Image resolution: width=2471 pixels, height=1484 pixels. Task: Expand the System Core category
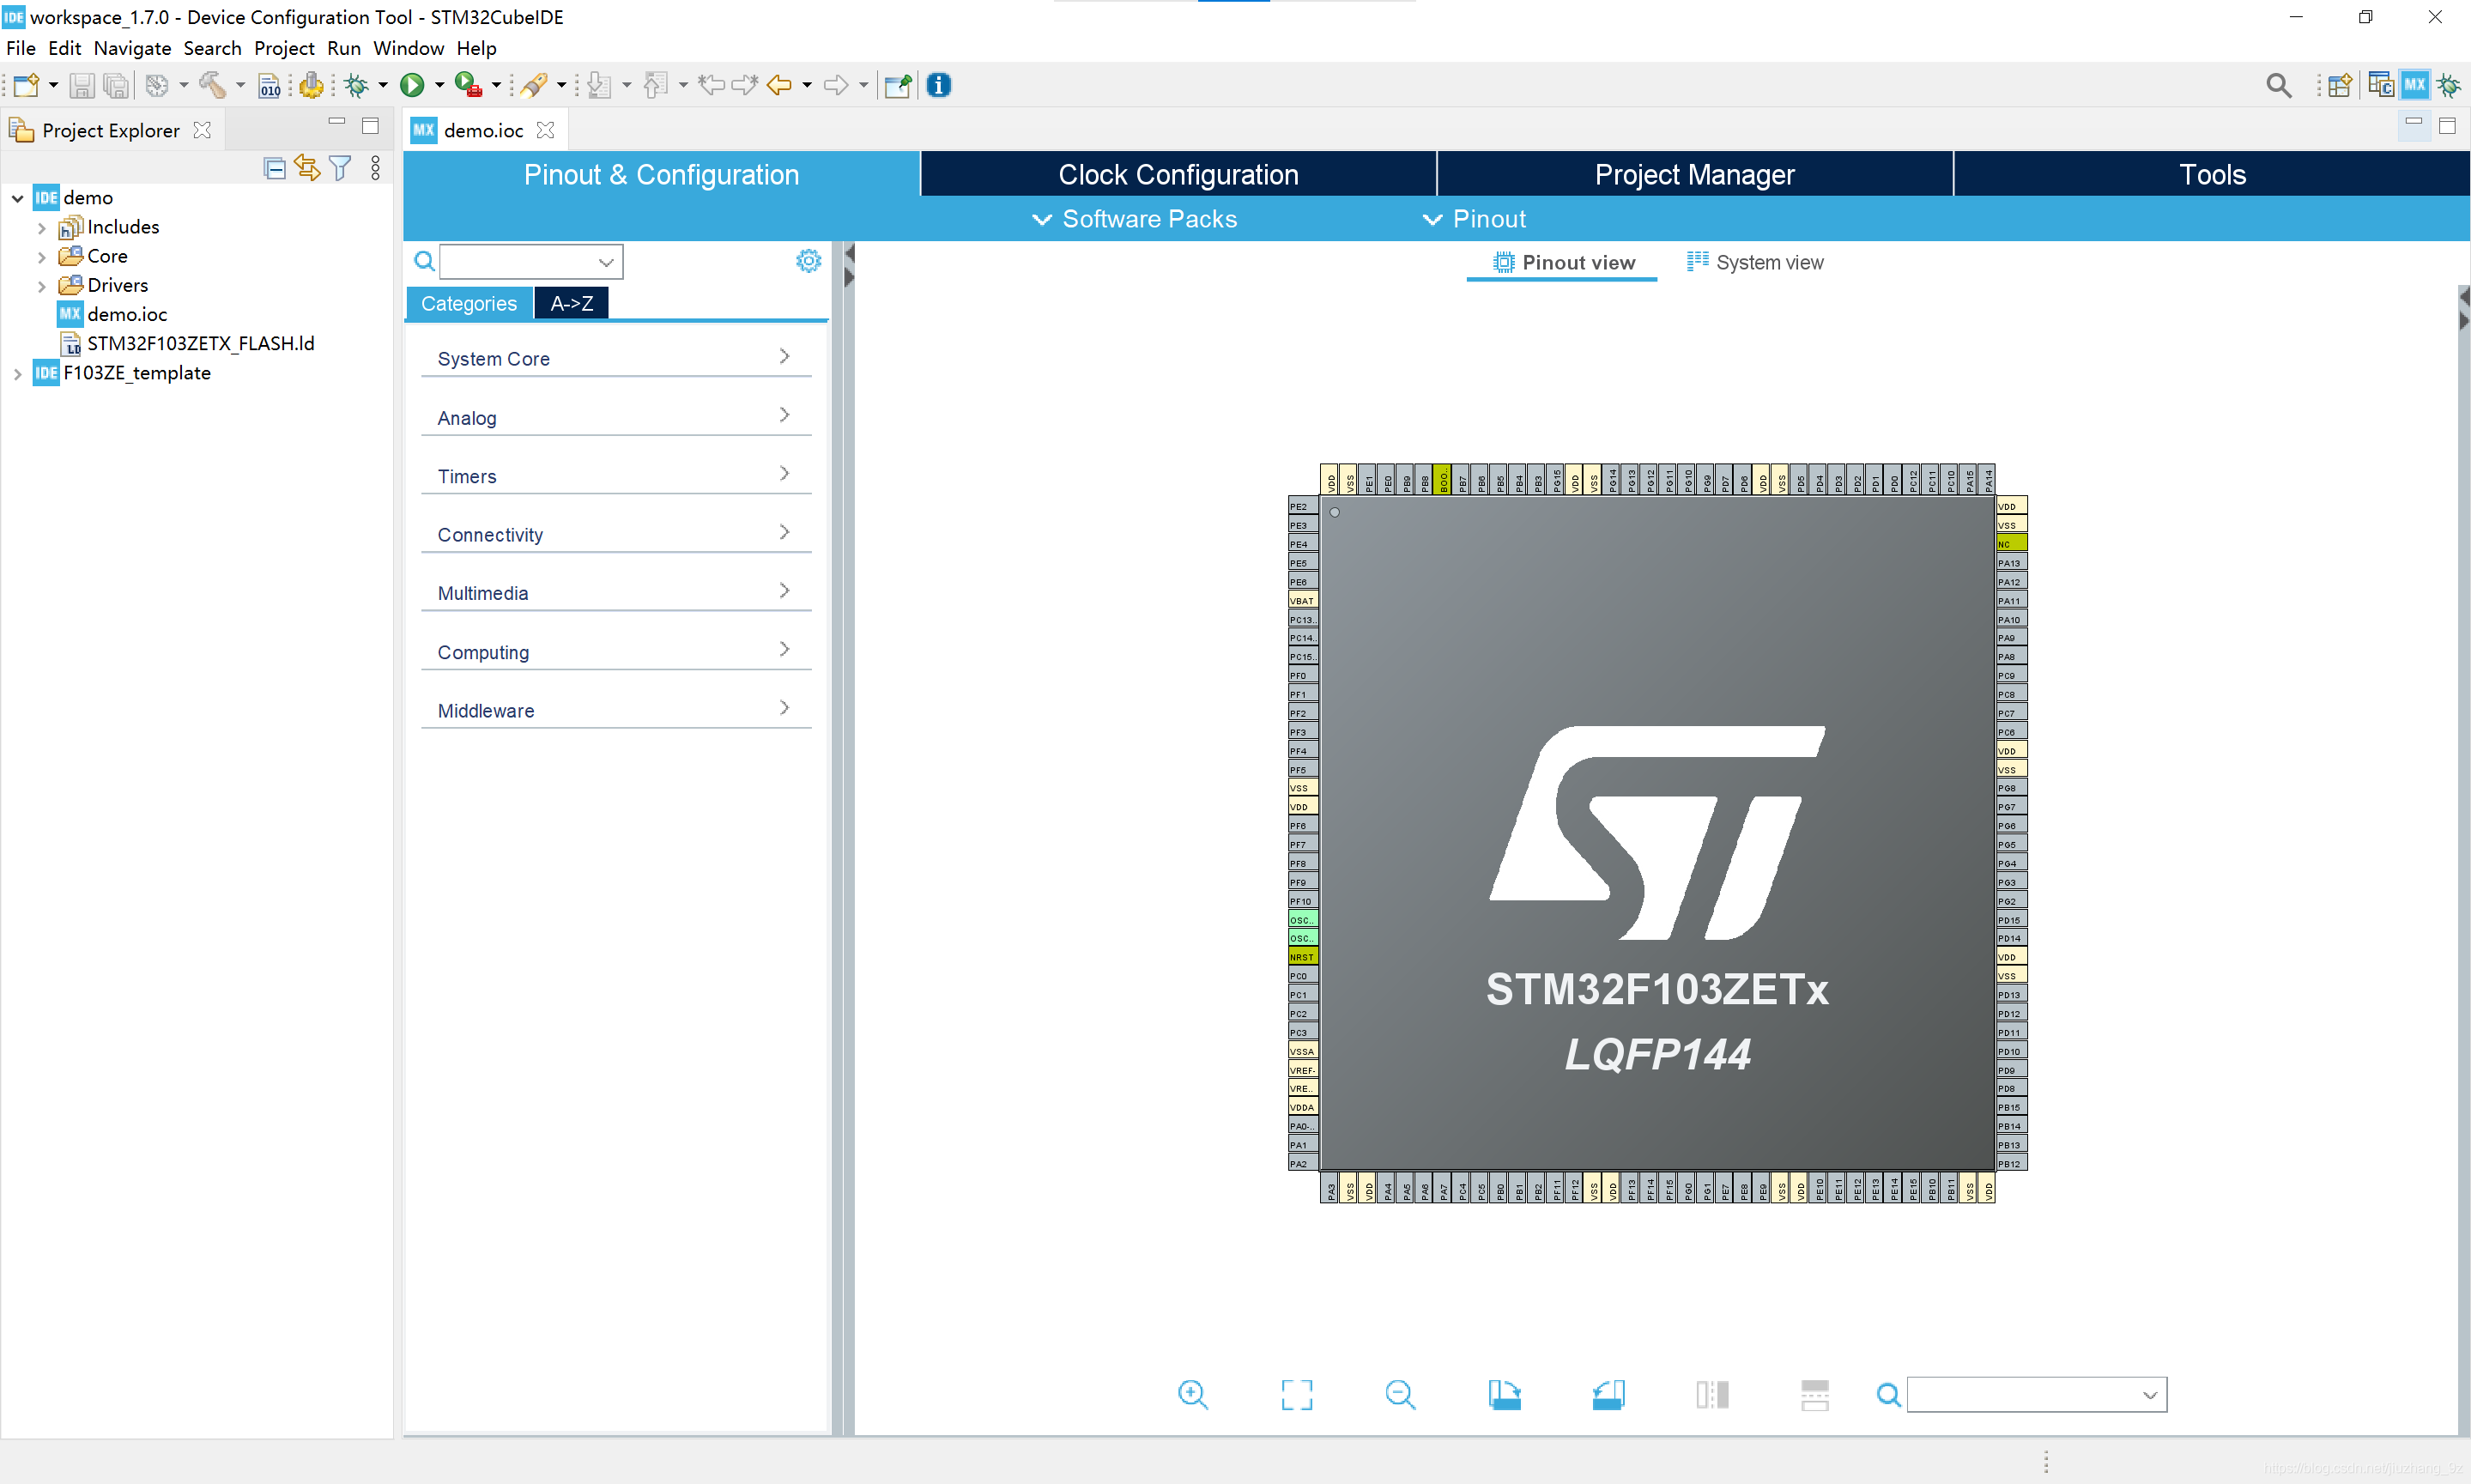[616, 358]
